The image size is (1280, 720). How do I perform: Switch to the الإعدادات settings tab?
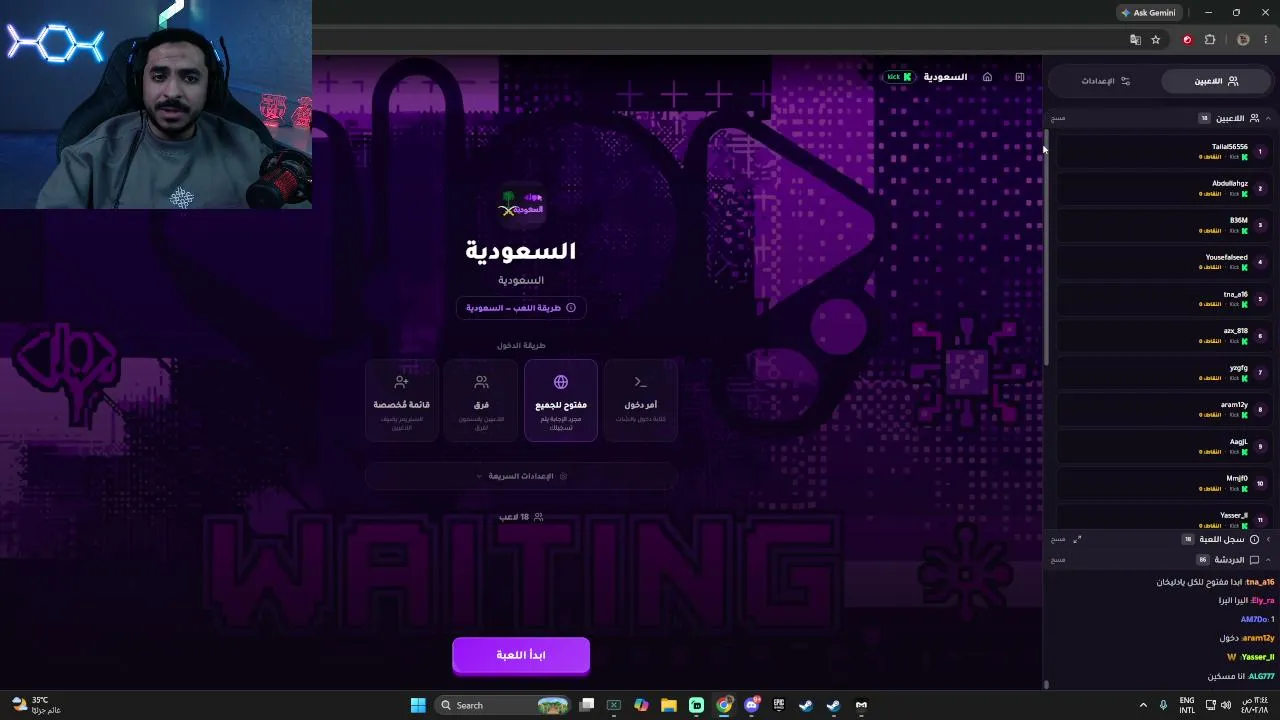tap(1105, 81)
